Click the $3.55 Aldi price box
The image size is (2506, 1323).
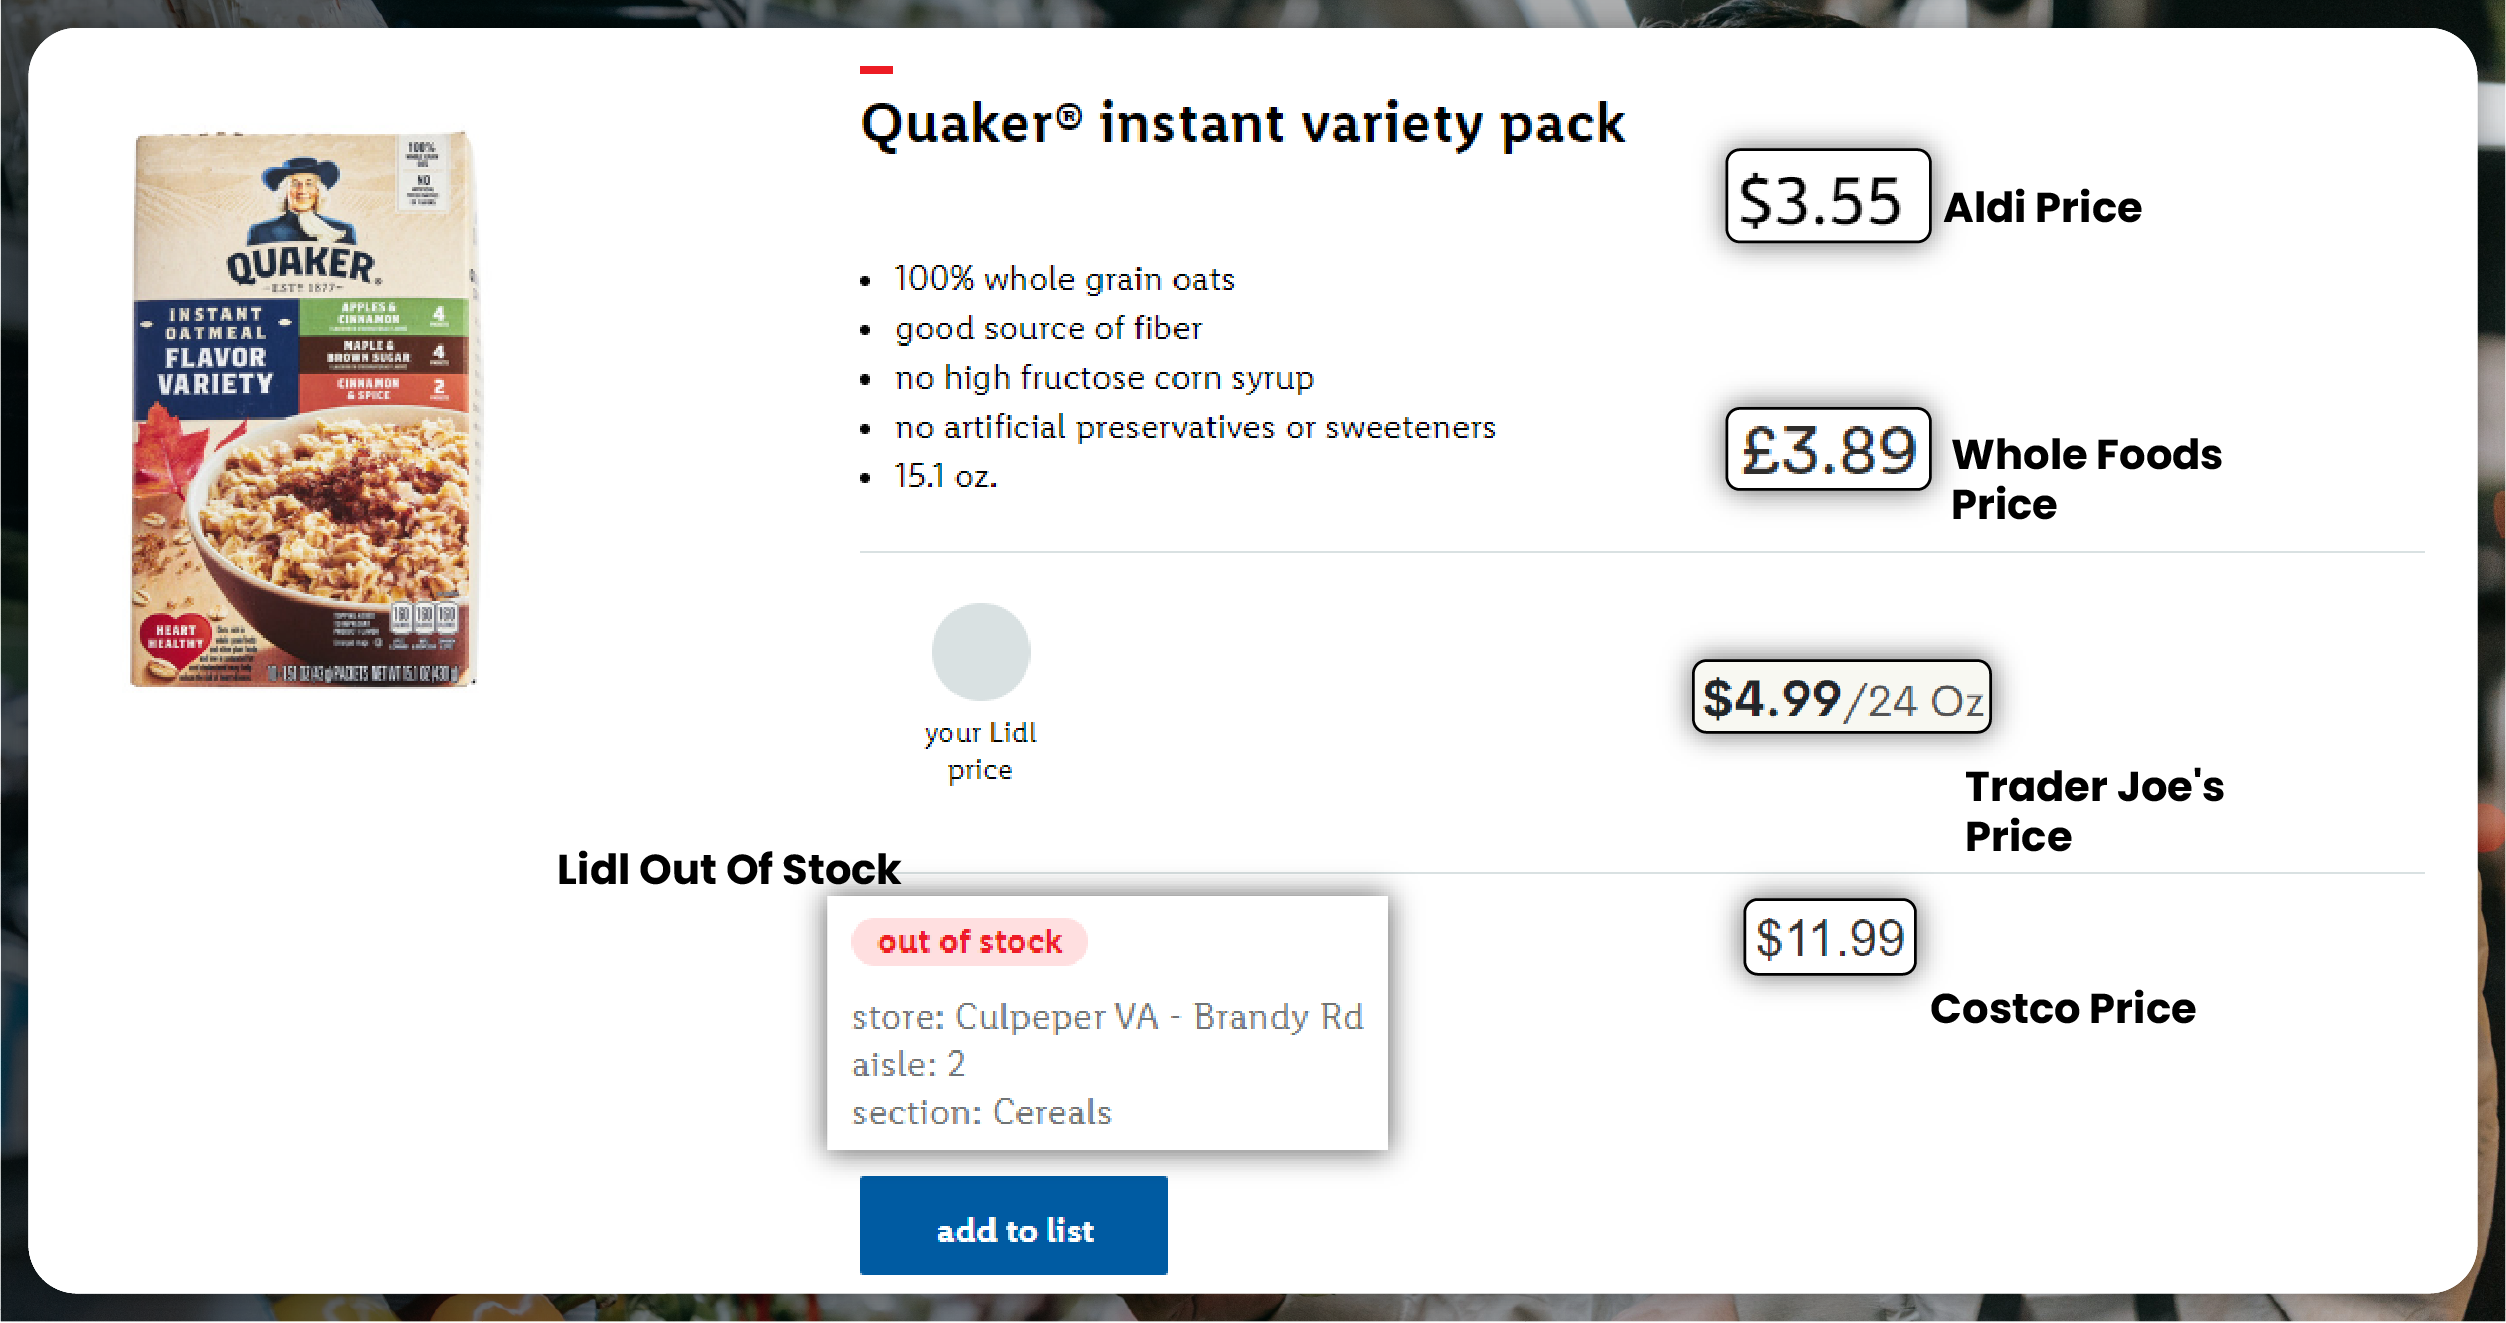pyautogui.click(x=1827, y=197)
